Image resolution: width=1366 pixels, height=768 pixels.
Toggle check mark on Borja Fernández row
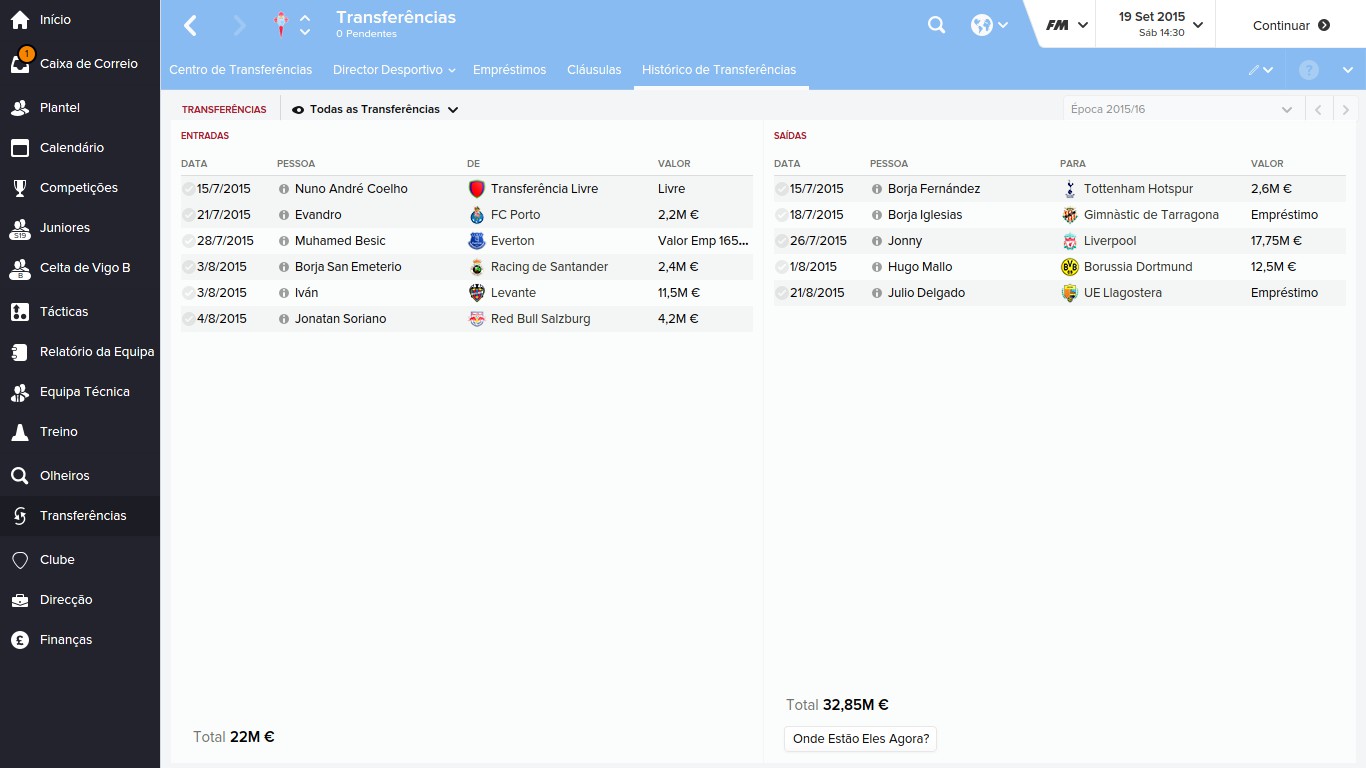[x=781, y=189]
